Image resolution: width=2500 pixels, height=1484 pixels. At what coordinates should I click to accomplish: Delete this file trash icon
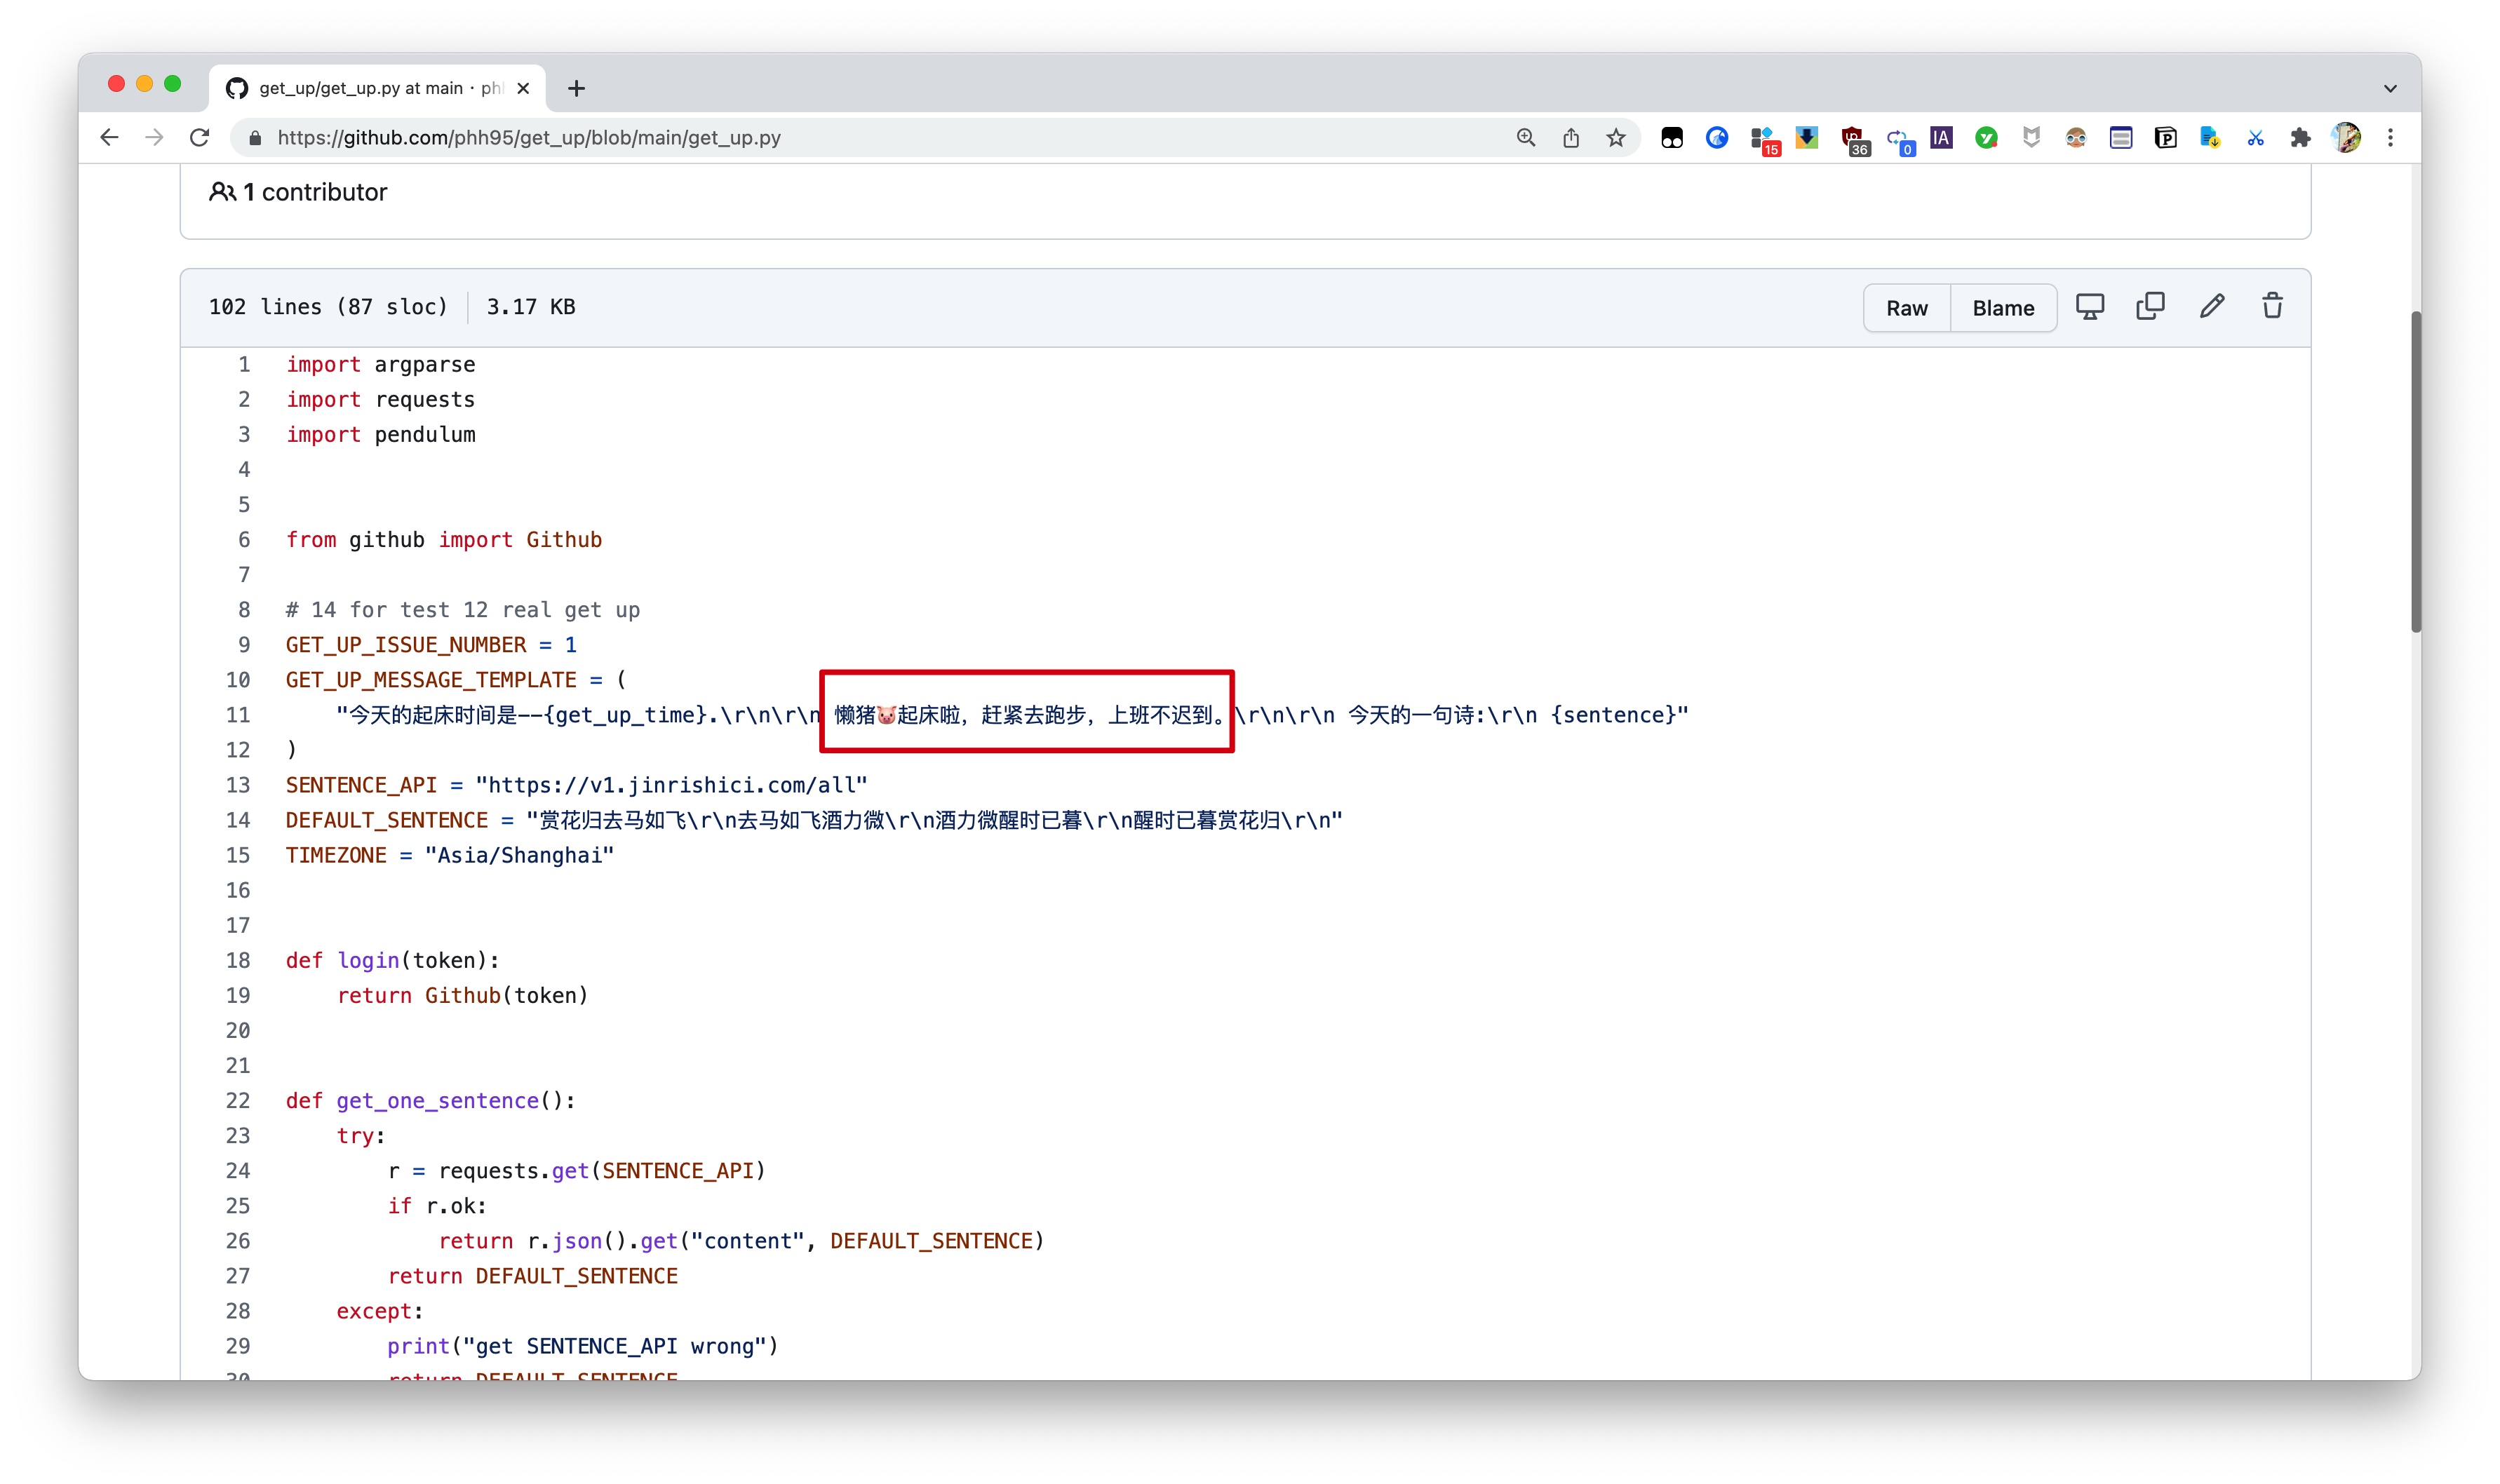[x=2272, y=307]
